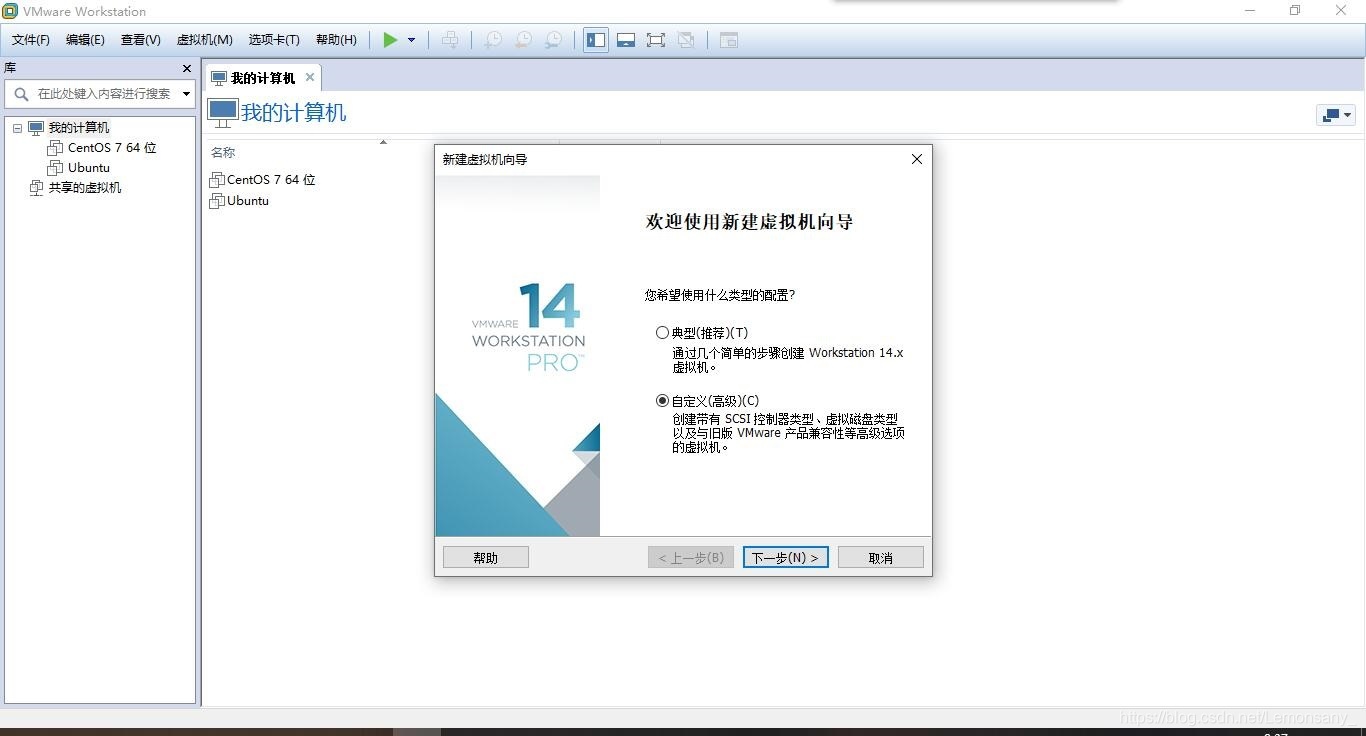The width and height of the screenshot is (1366, 736).
Task: Open the 虚拟机(M) menu
Action: pyautogui.click(x=205, y=40)
